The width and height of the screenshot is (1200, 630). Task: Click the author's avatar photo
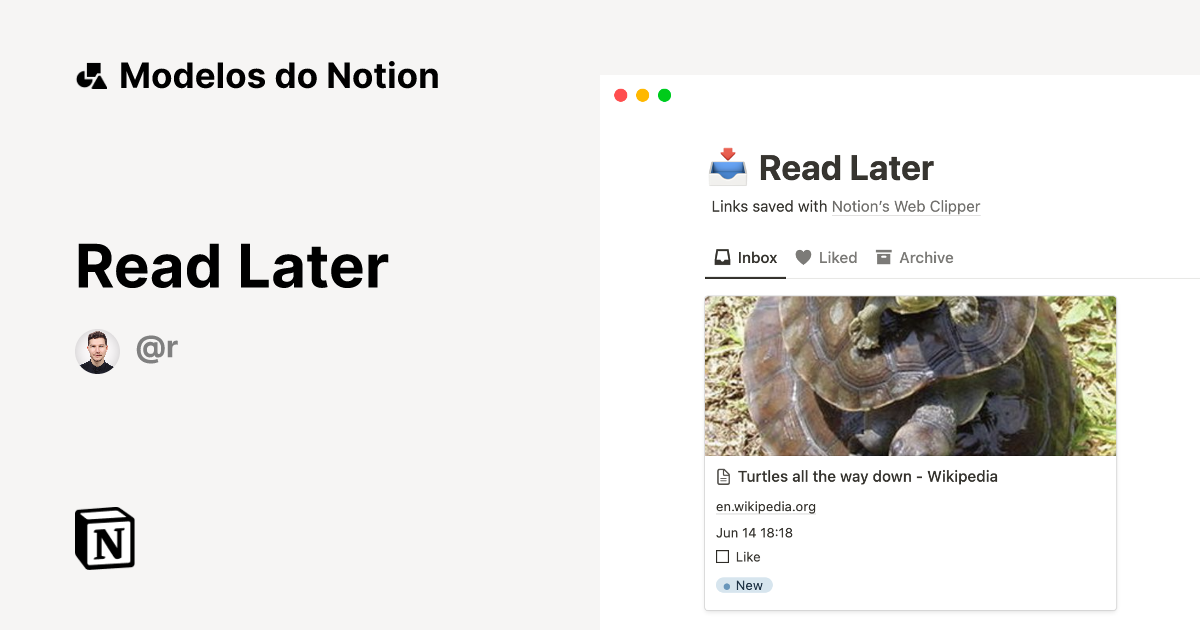coord(97,350)
